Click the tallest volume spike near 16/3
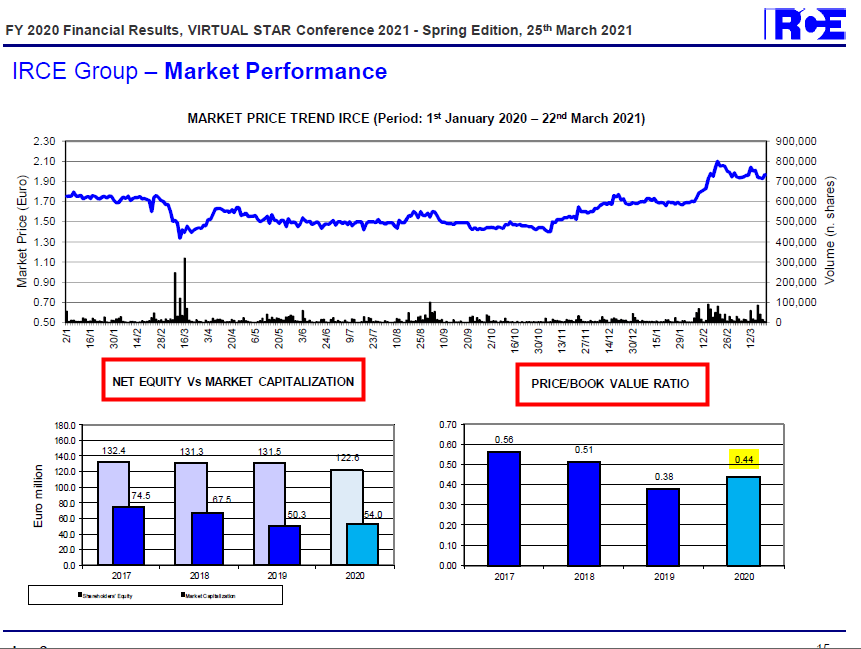 (x=185, y=290)
